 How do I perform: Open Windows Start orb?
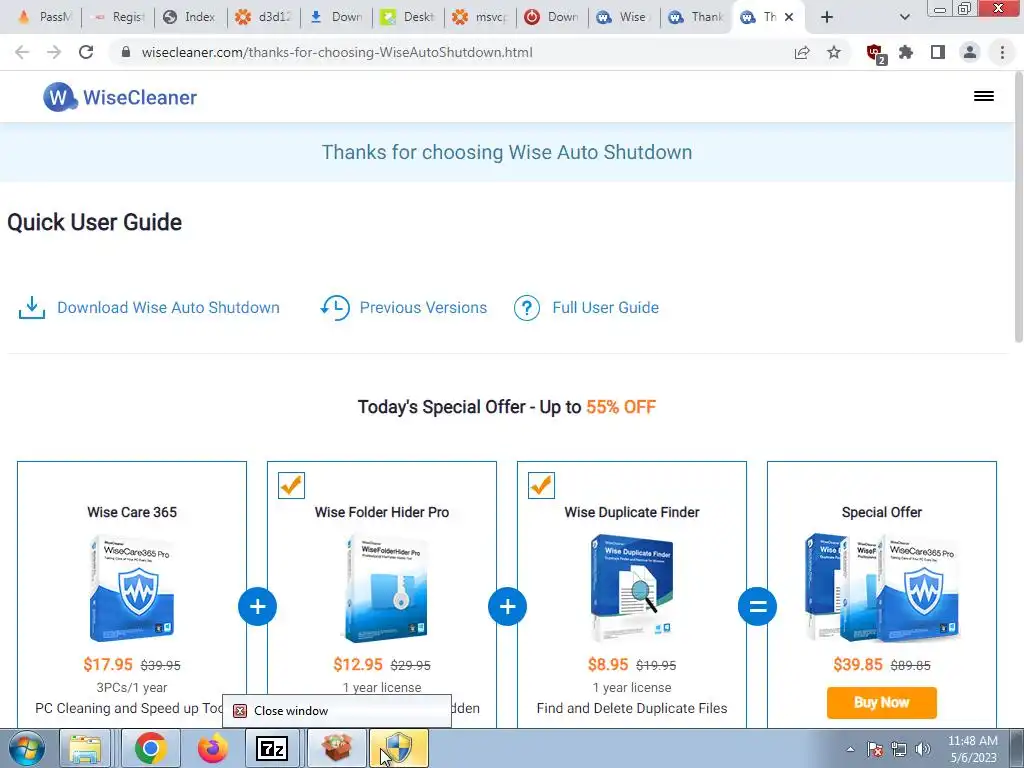click(27, 748)
